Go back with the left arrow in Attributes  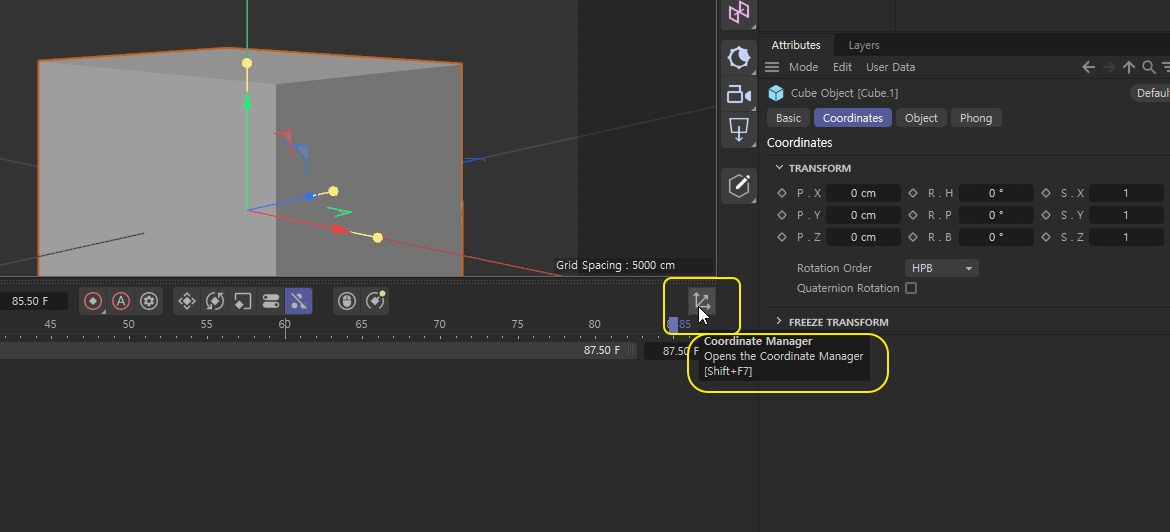(1089, 67)
